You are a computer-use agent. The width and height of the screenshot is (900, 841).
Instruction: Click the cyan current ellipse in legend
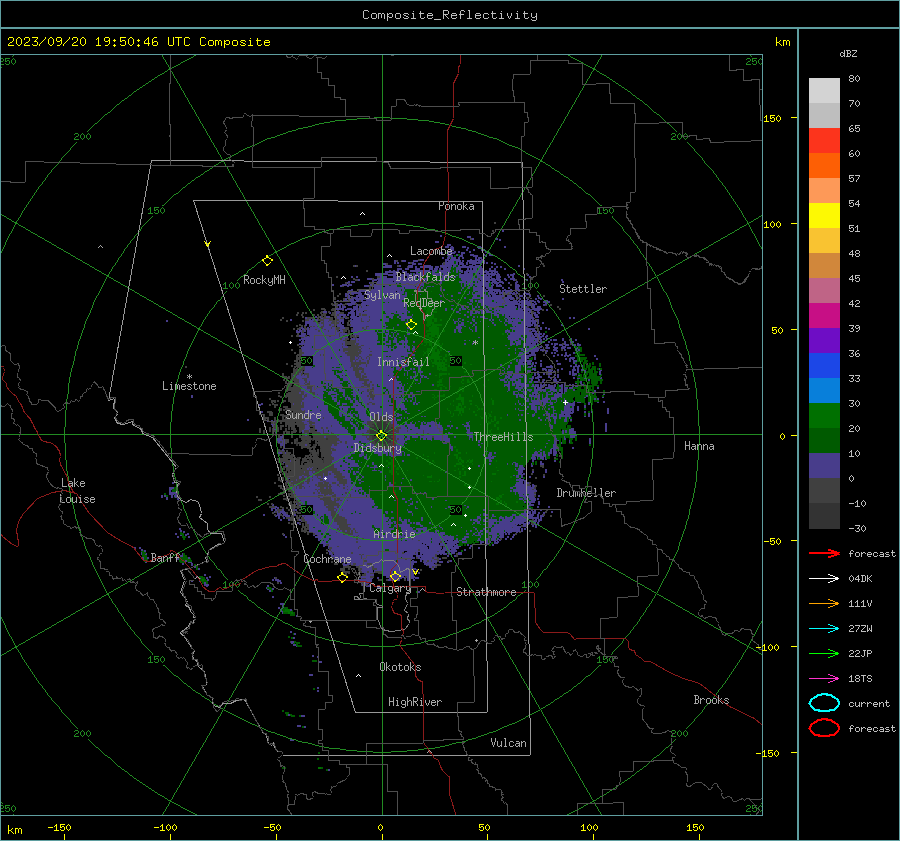coord(824,703)
